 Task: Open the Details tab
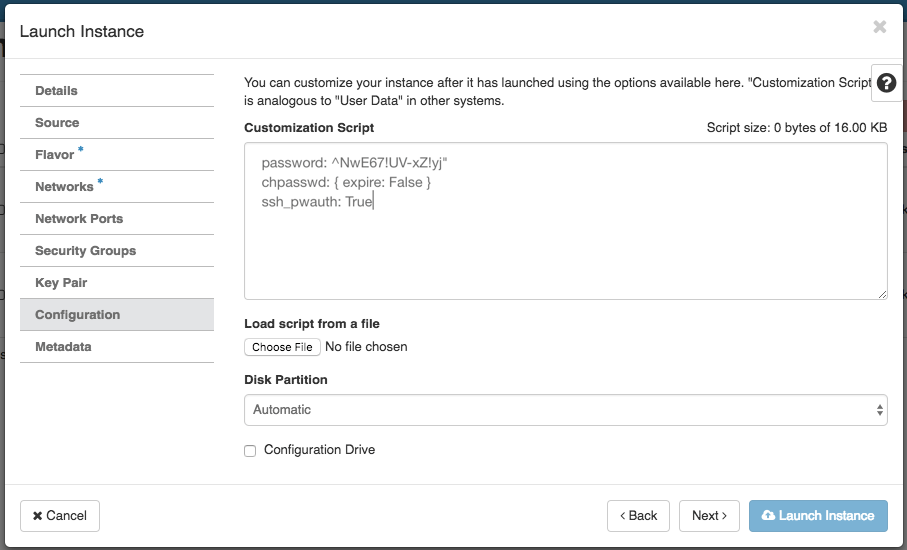point(117,91)
